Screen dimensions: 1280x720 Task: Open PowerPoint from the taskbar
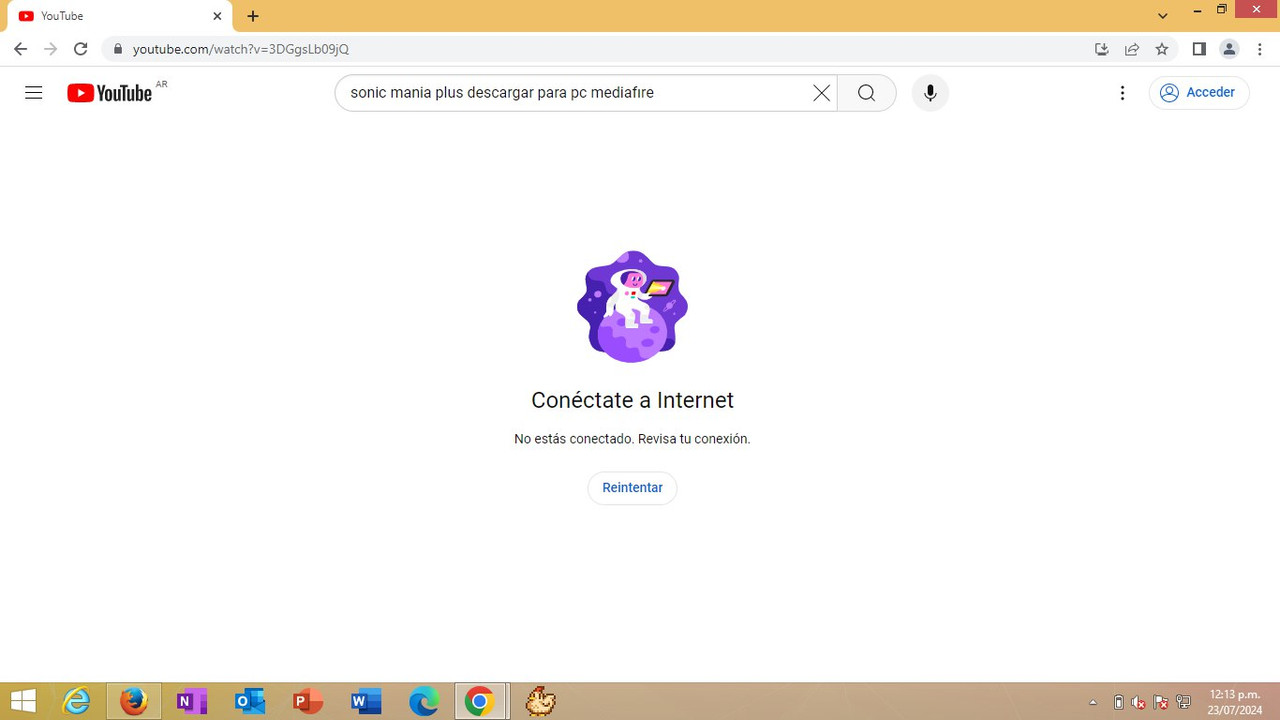click(x=307, y=701)
